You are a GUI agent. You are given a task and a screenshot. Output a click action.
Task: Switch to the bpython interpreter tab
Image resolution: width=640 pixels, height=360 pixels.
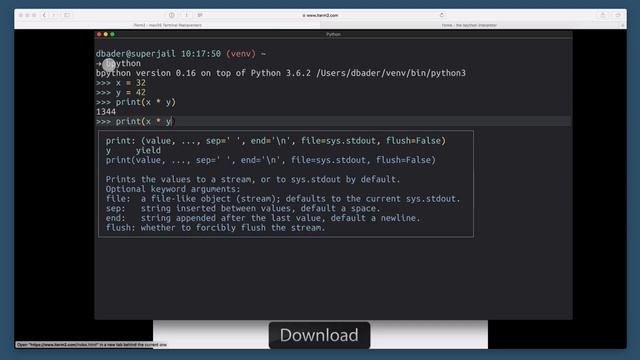[469, 25]
